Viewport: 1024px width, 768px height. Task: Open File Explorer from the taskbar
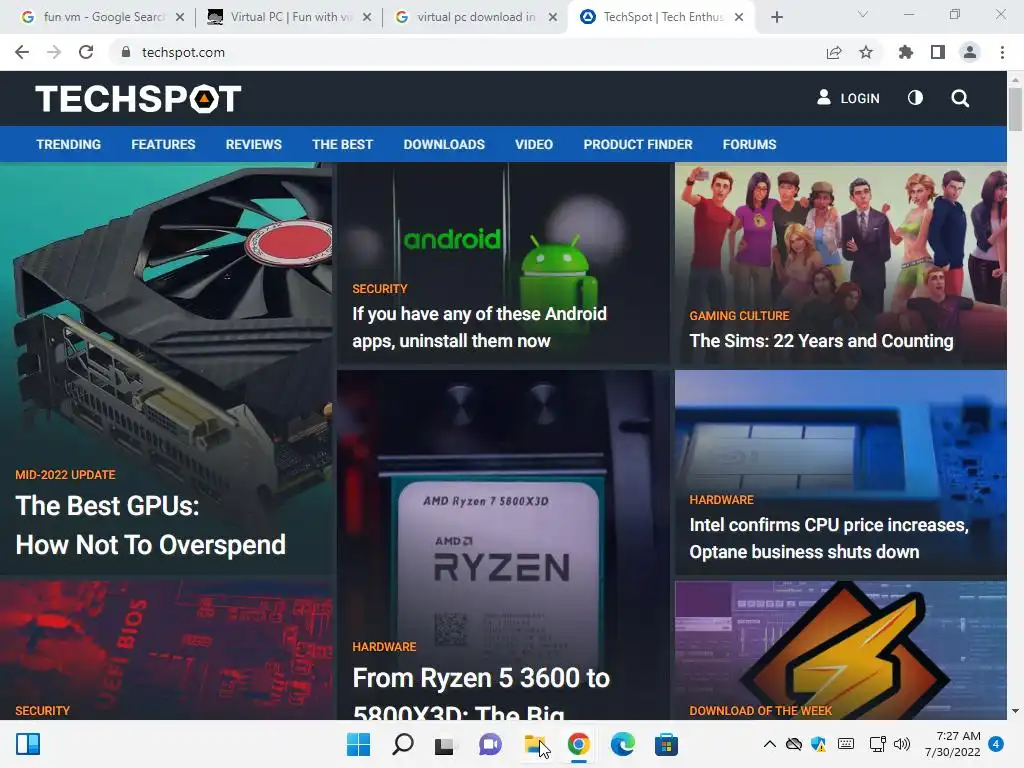[x=535, y=744]
